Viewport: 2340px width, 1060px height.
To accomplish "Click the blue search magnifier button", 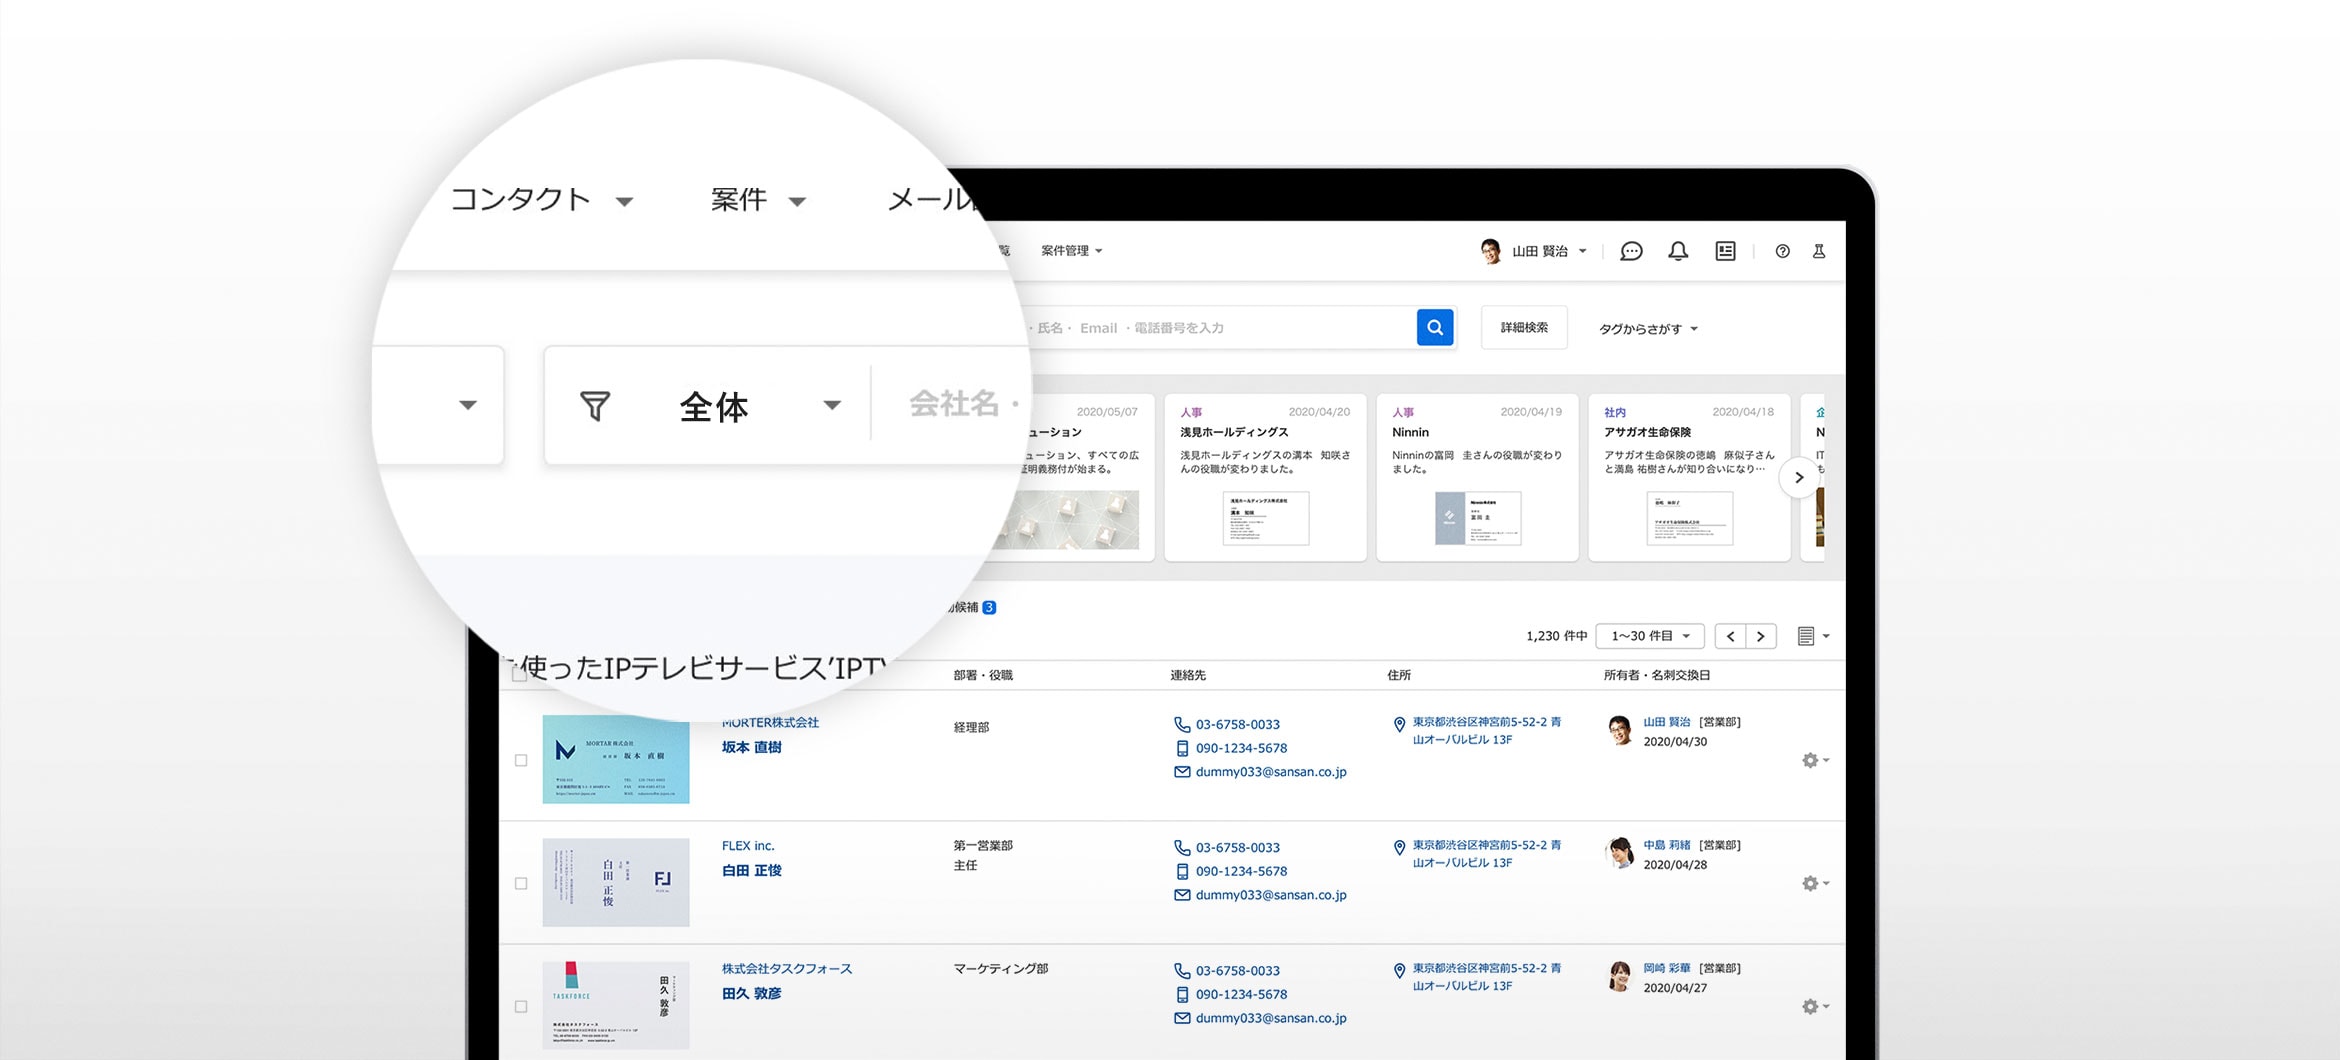I will pos(1435,327).
